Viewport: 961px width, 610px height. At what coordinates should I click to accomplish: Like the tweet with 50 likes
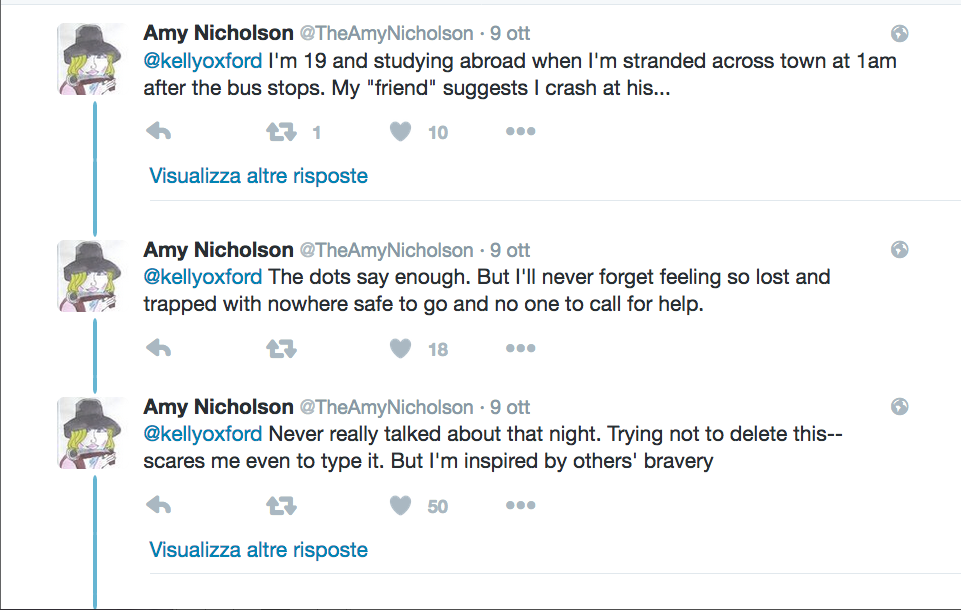[x=401, y=506]
